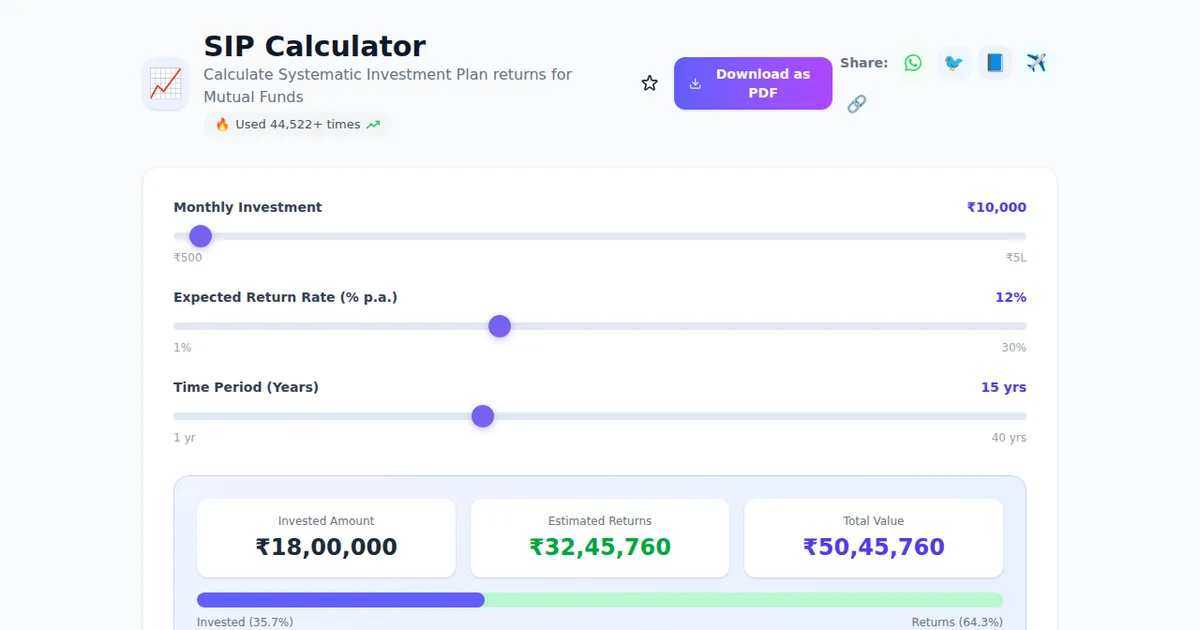The height and width of the screenshot is (630, 1200).
Task: Click the ₹10,000 monthly investment value
Action: tap(996, 207)
